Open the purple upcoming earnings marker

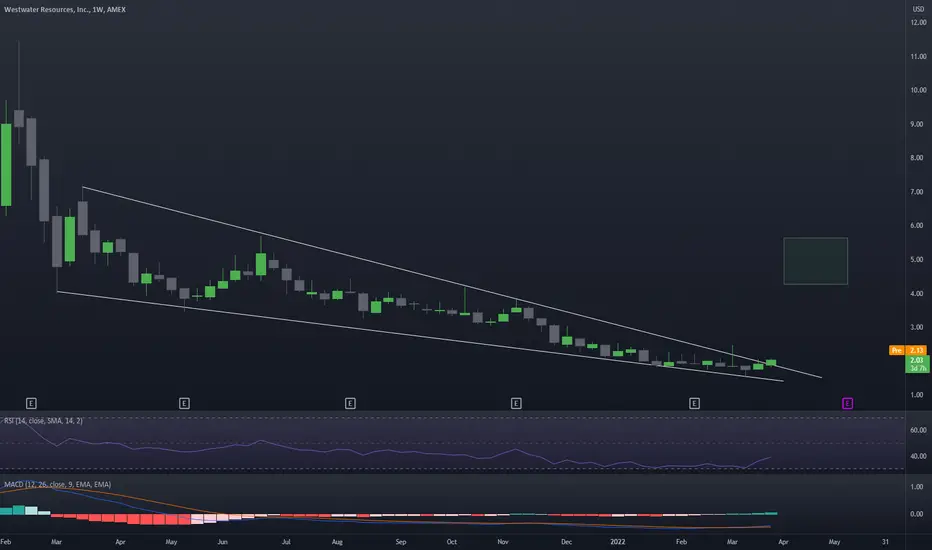pos(848,404)
